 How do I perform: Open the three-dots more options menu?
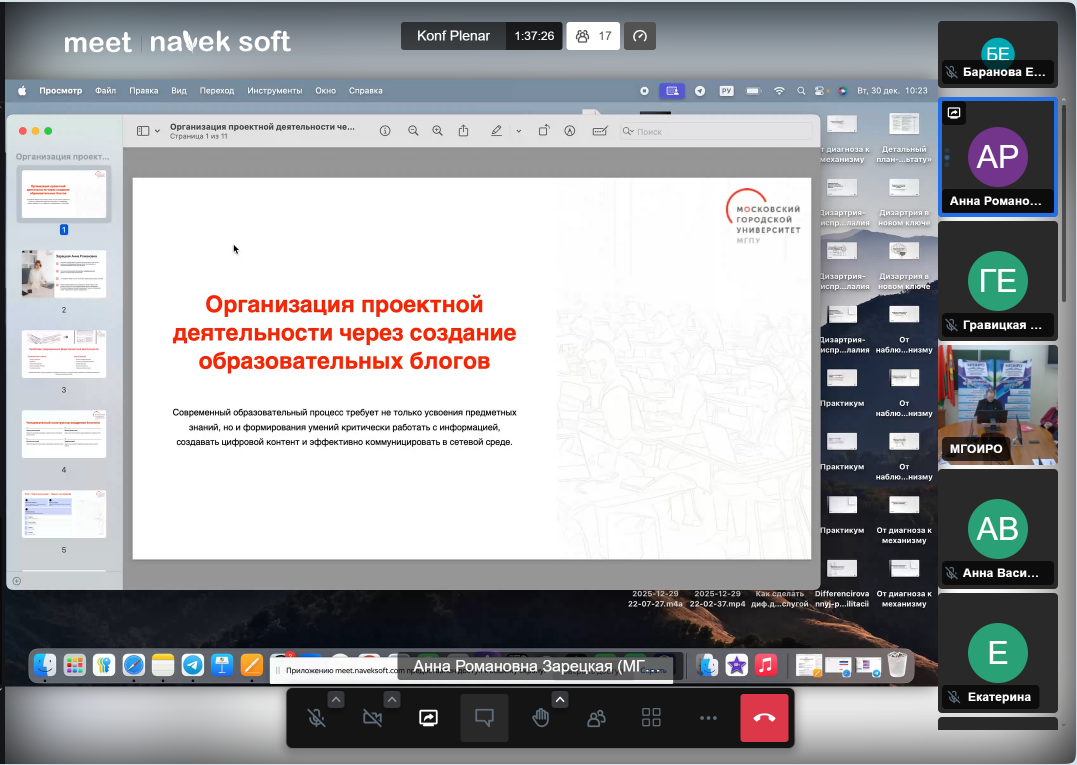[x=708, y=718]
